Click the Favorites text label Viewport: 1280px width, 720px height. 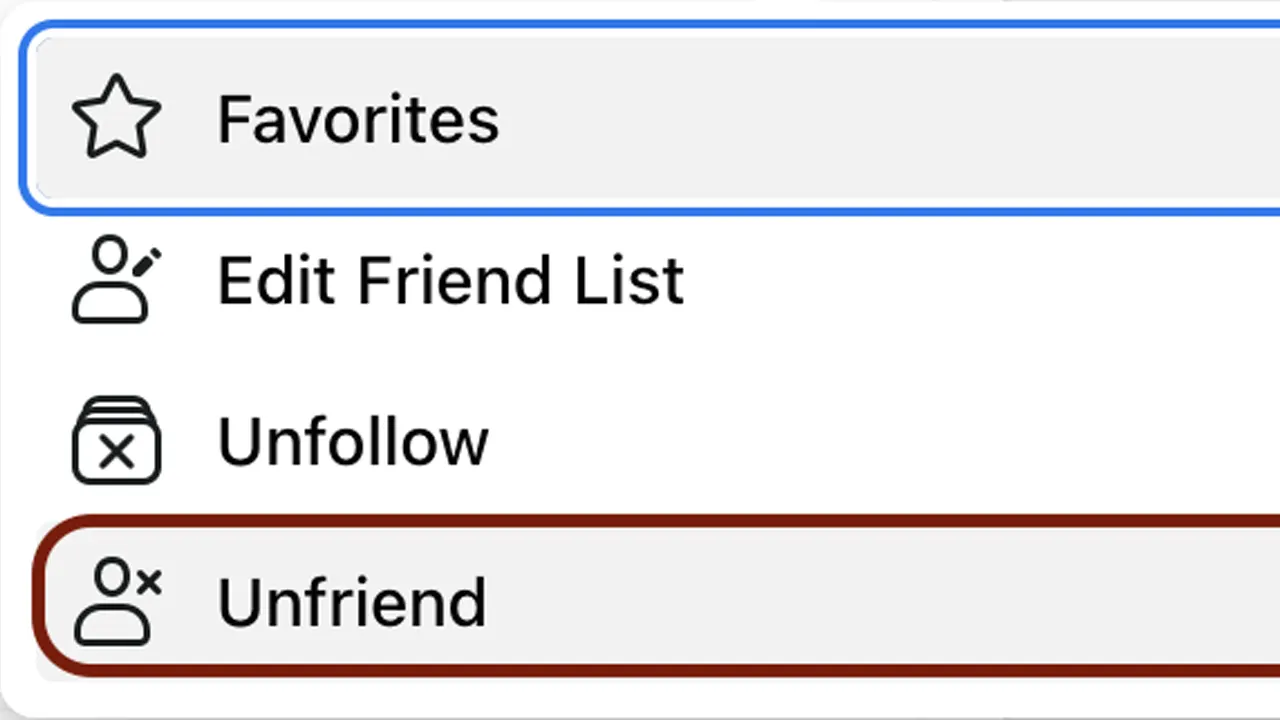click(358, 119)
